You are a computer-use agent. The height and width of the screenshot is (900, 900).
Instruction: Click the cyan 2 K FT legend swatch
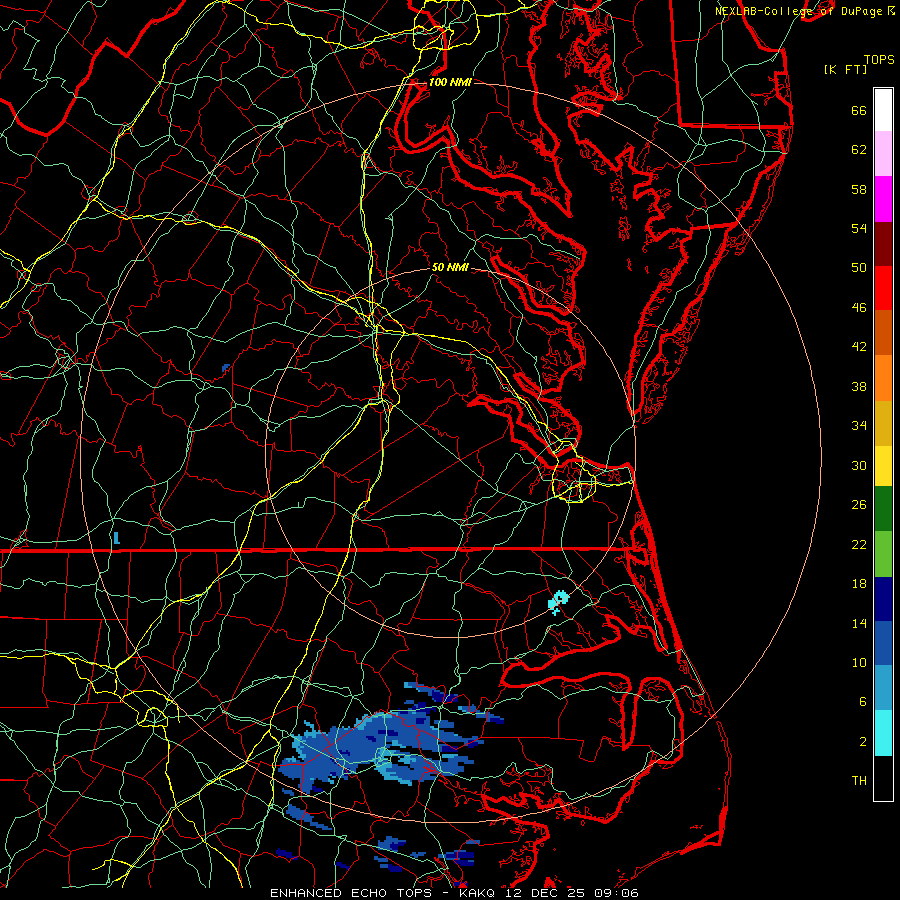tap(883, 733)
